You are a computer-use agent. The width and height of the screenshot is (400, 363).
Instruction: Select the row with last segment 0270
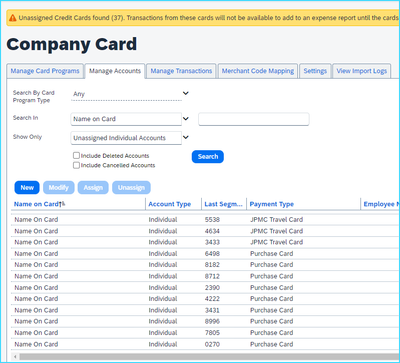coord(205,344)
